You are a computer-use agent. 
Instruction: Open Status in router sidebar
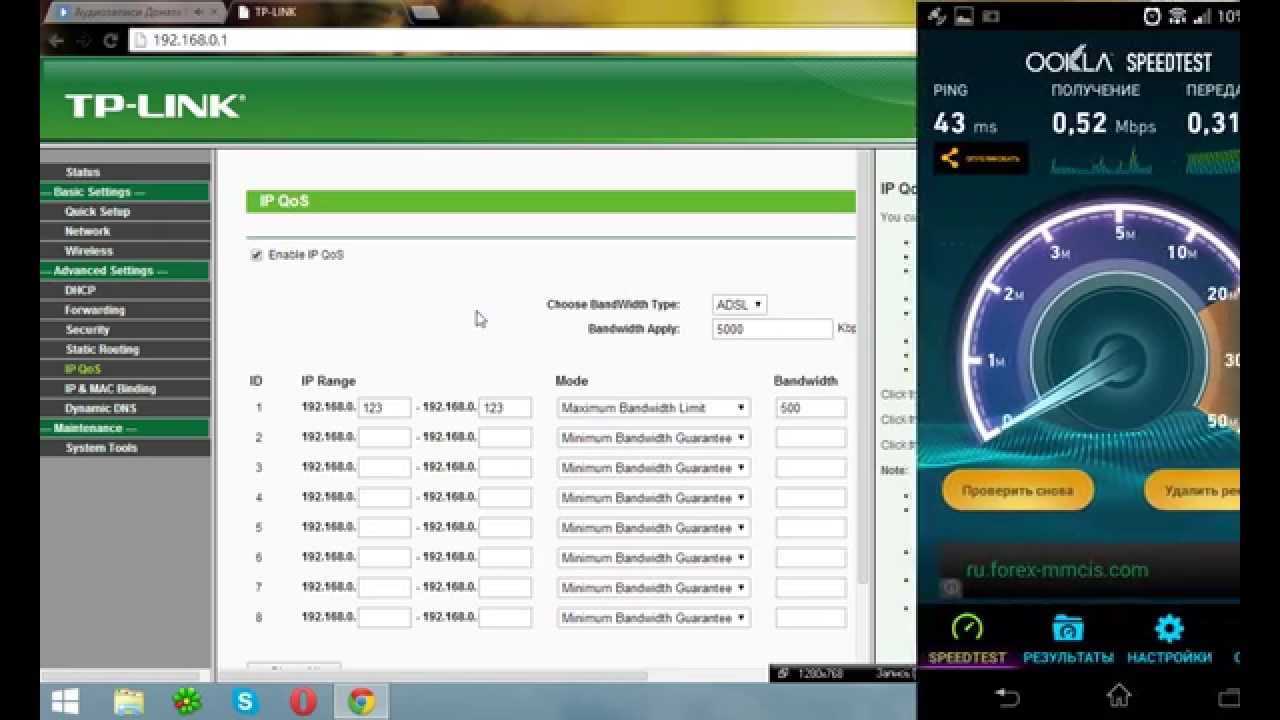coord(83,172)
